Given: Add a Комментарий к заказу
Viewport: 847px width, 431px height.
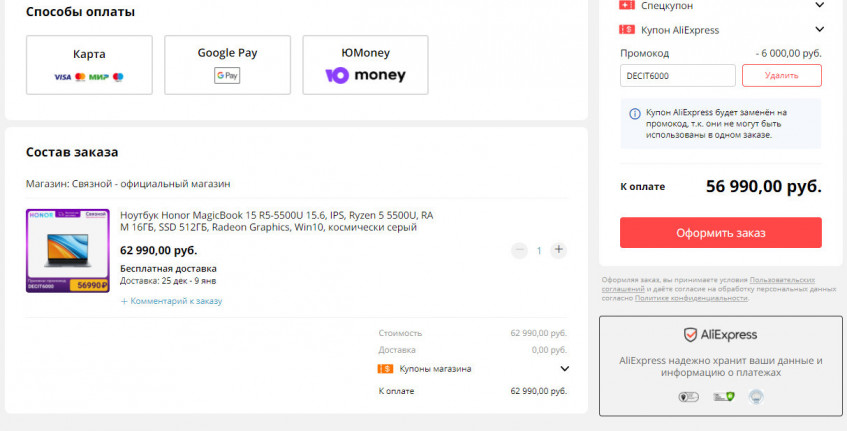Looking at the screenshot, I should point(171,301).
